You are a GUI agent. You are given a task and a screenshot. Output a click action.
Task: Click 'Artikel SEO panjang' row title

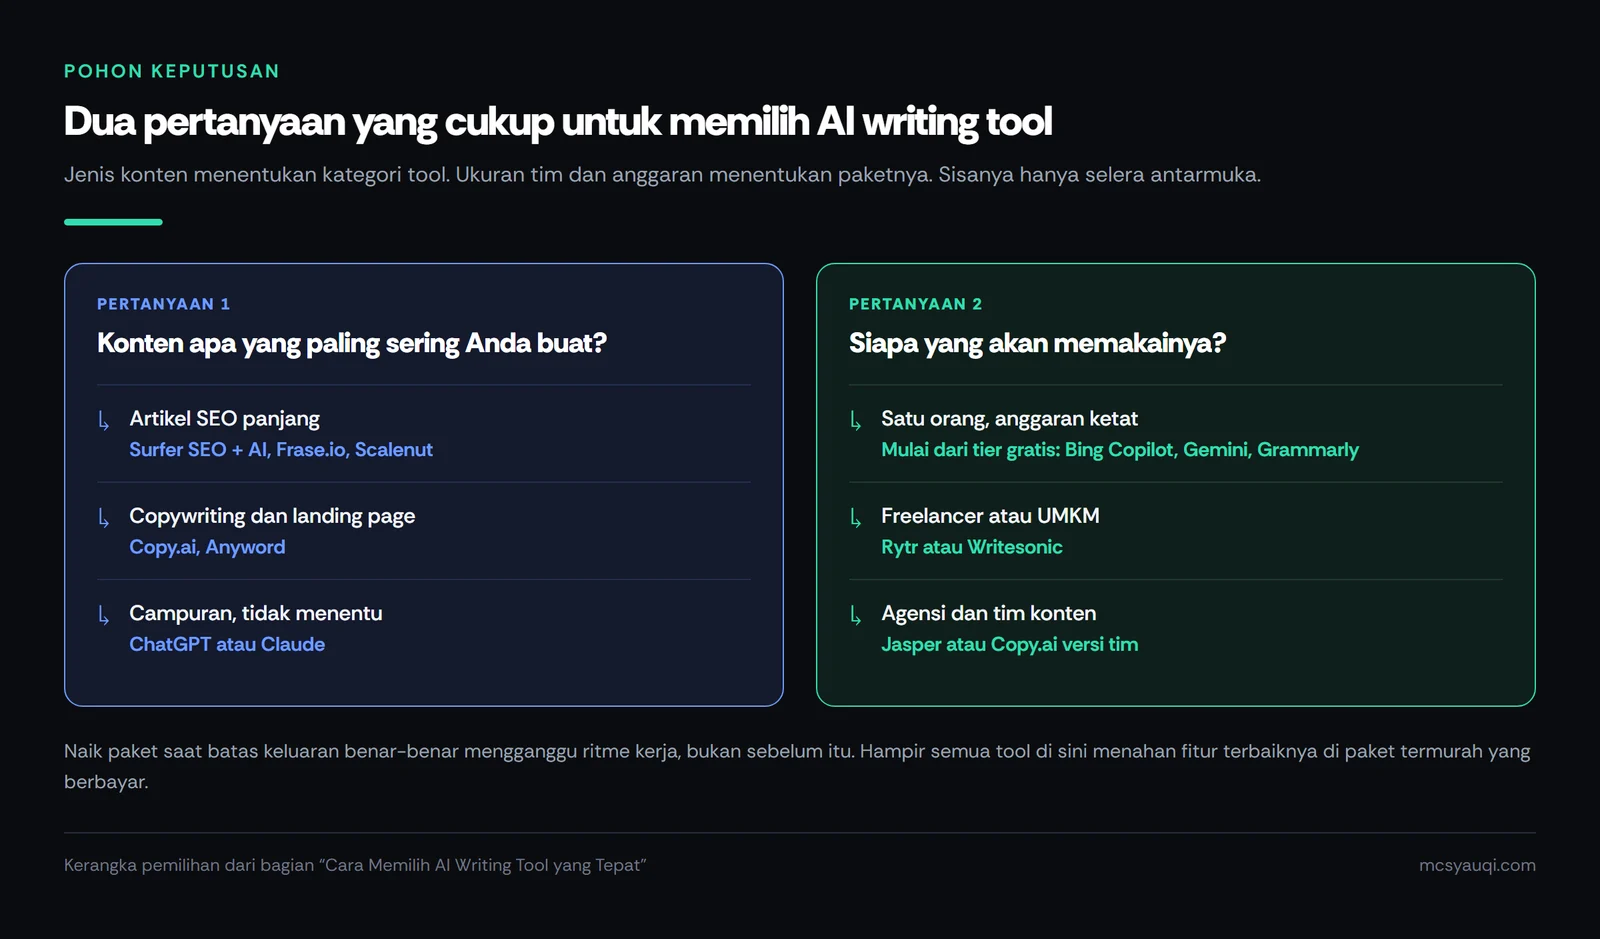coord(225,418)
